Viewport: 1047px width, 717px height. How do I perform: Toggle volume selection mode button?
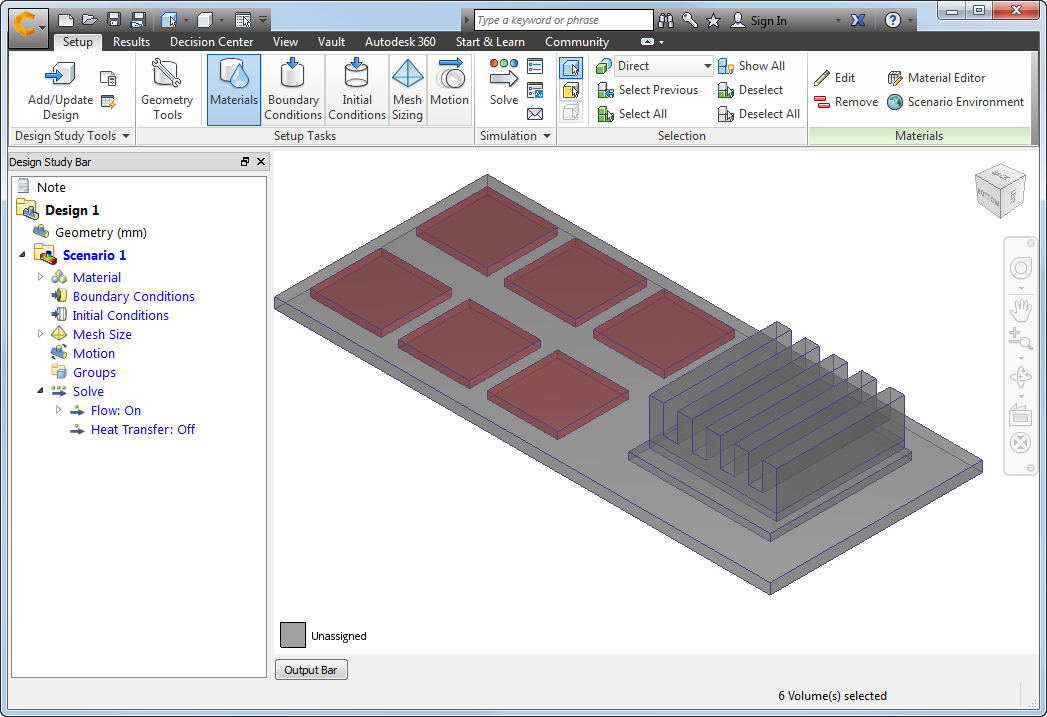(x=571, y=67)
